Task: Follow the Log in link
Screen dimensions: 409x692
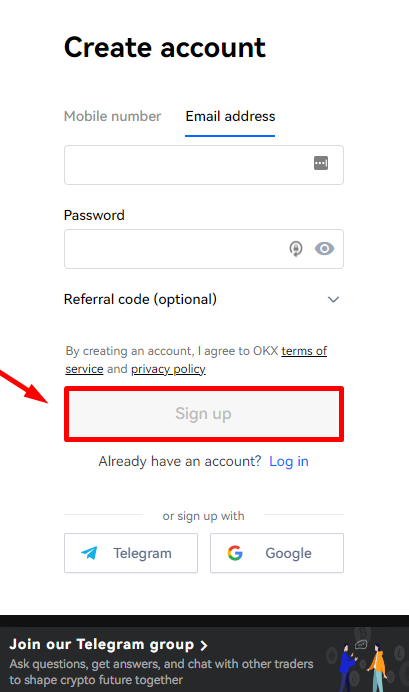Action: pyautogui.click(x=289, y=461)
